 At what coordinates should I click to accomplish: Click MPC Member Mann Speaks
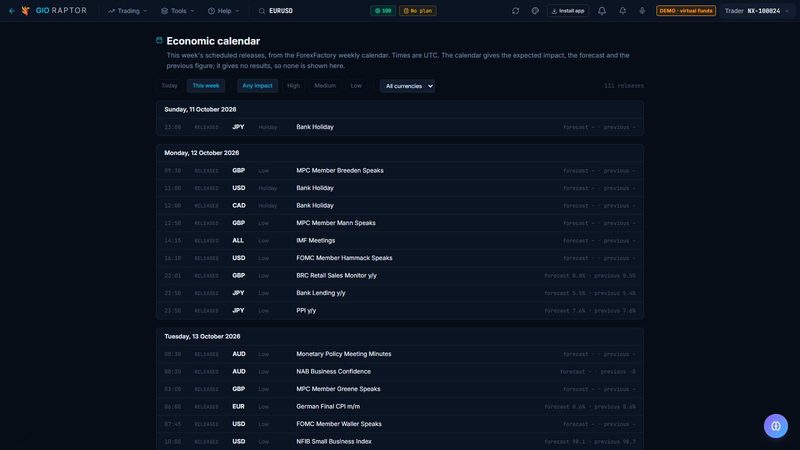[x=400, y=223]
